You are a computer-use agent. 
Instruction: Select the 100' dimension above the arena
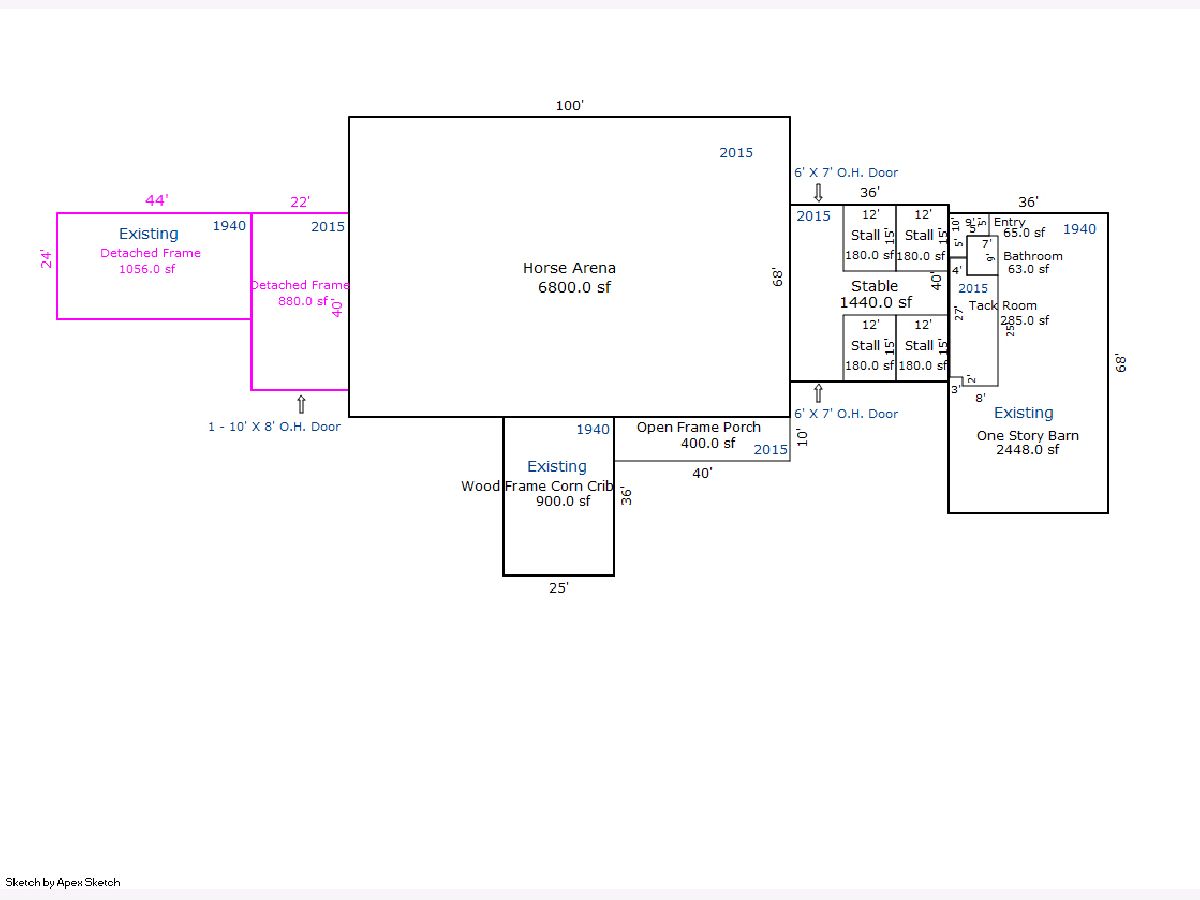(x=569, y=105)
